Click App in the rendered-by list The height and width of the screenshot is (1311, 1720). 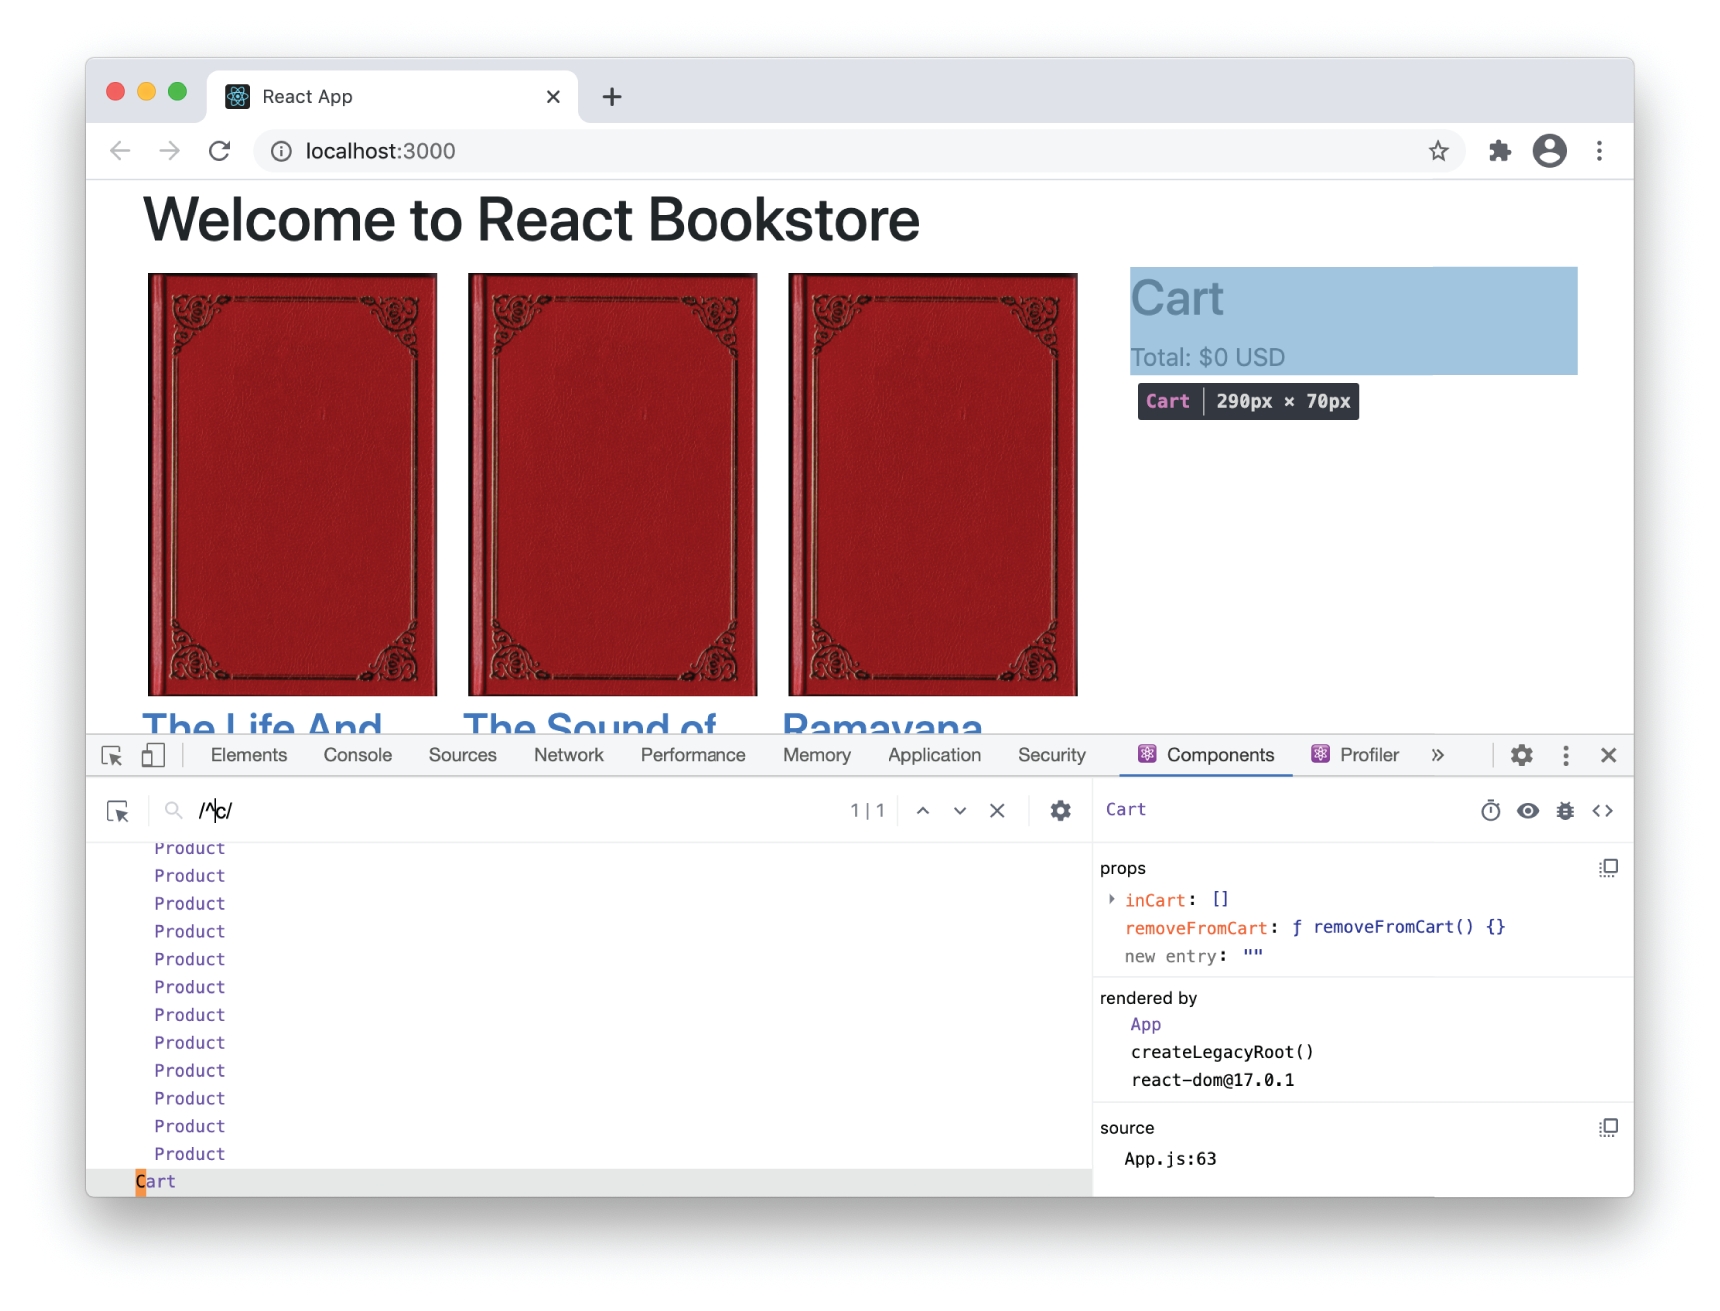[x=1145, y=1024]
